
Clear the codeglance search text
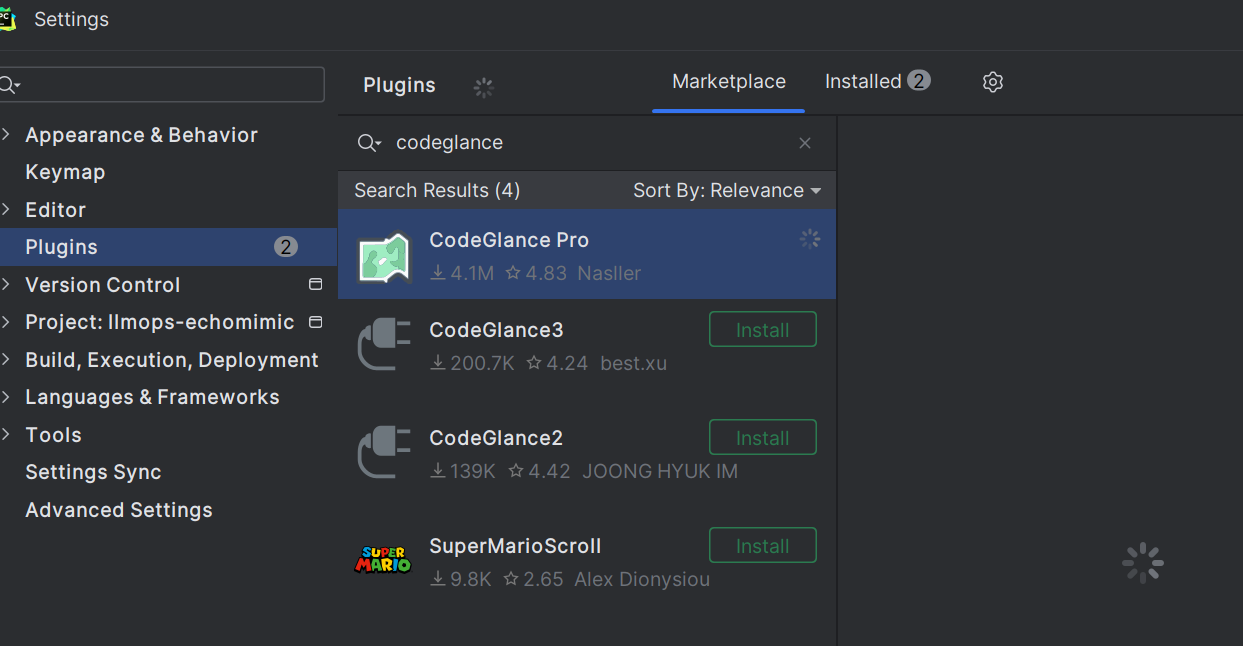click(805, 143)
